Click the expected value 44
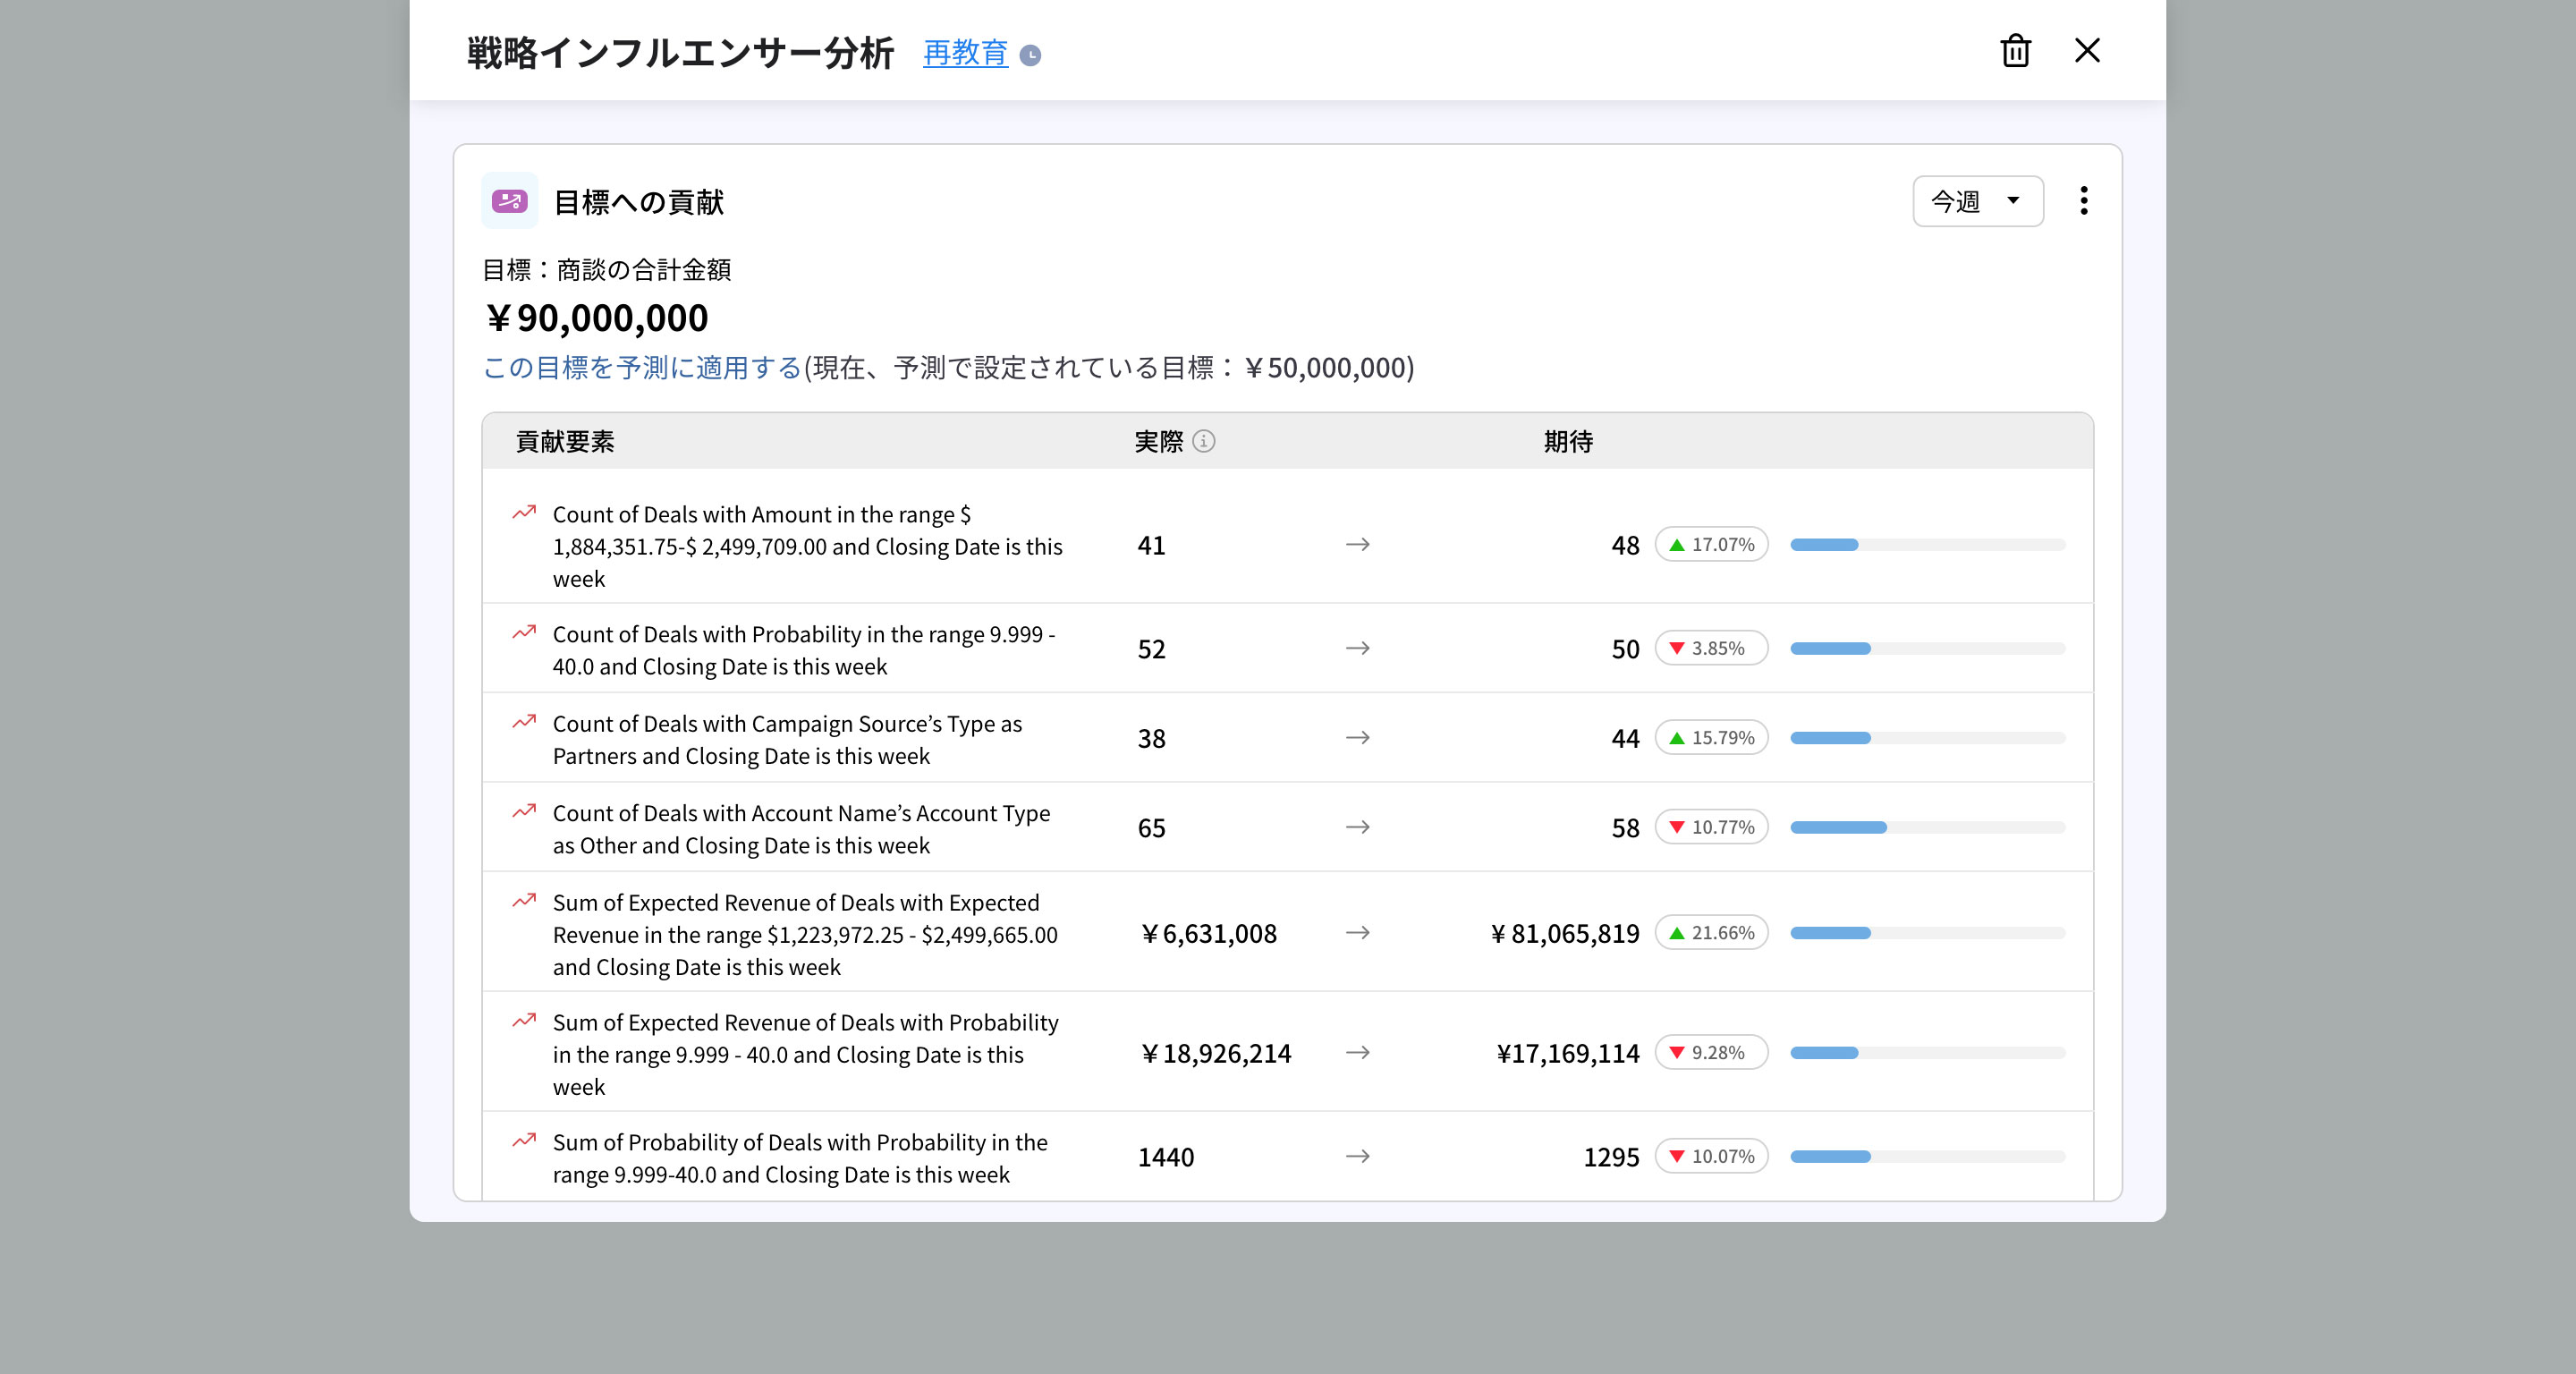Viewport: 2576px width, 1374px height. coord(1625,738)
